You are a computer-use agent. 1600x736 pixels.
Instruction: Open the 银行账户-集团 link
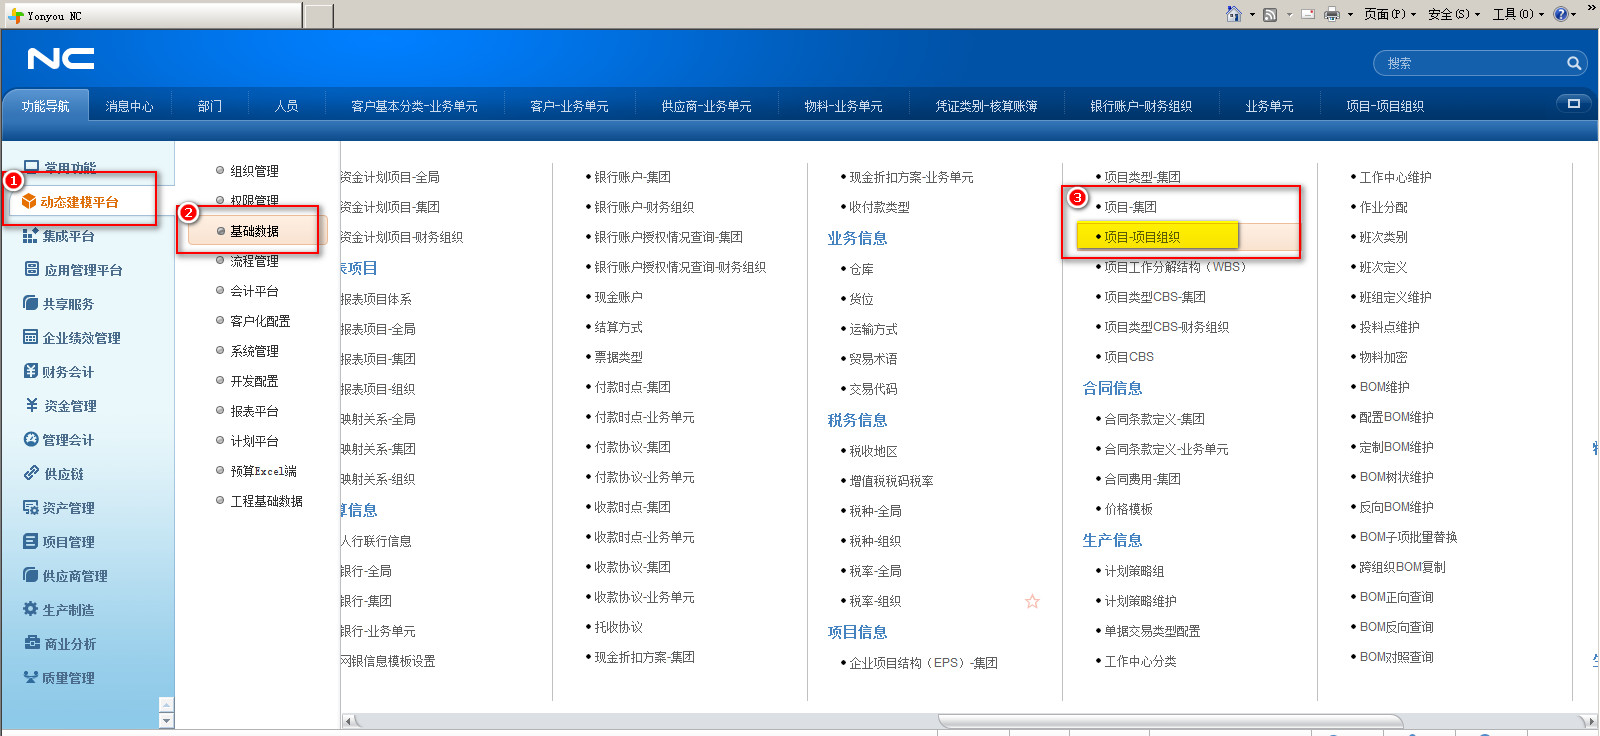pyautogui.click(x=632, y=177)
